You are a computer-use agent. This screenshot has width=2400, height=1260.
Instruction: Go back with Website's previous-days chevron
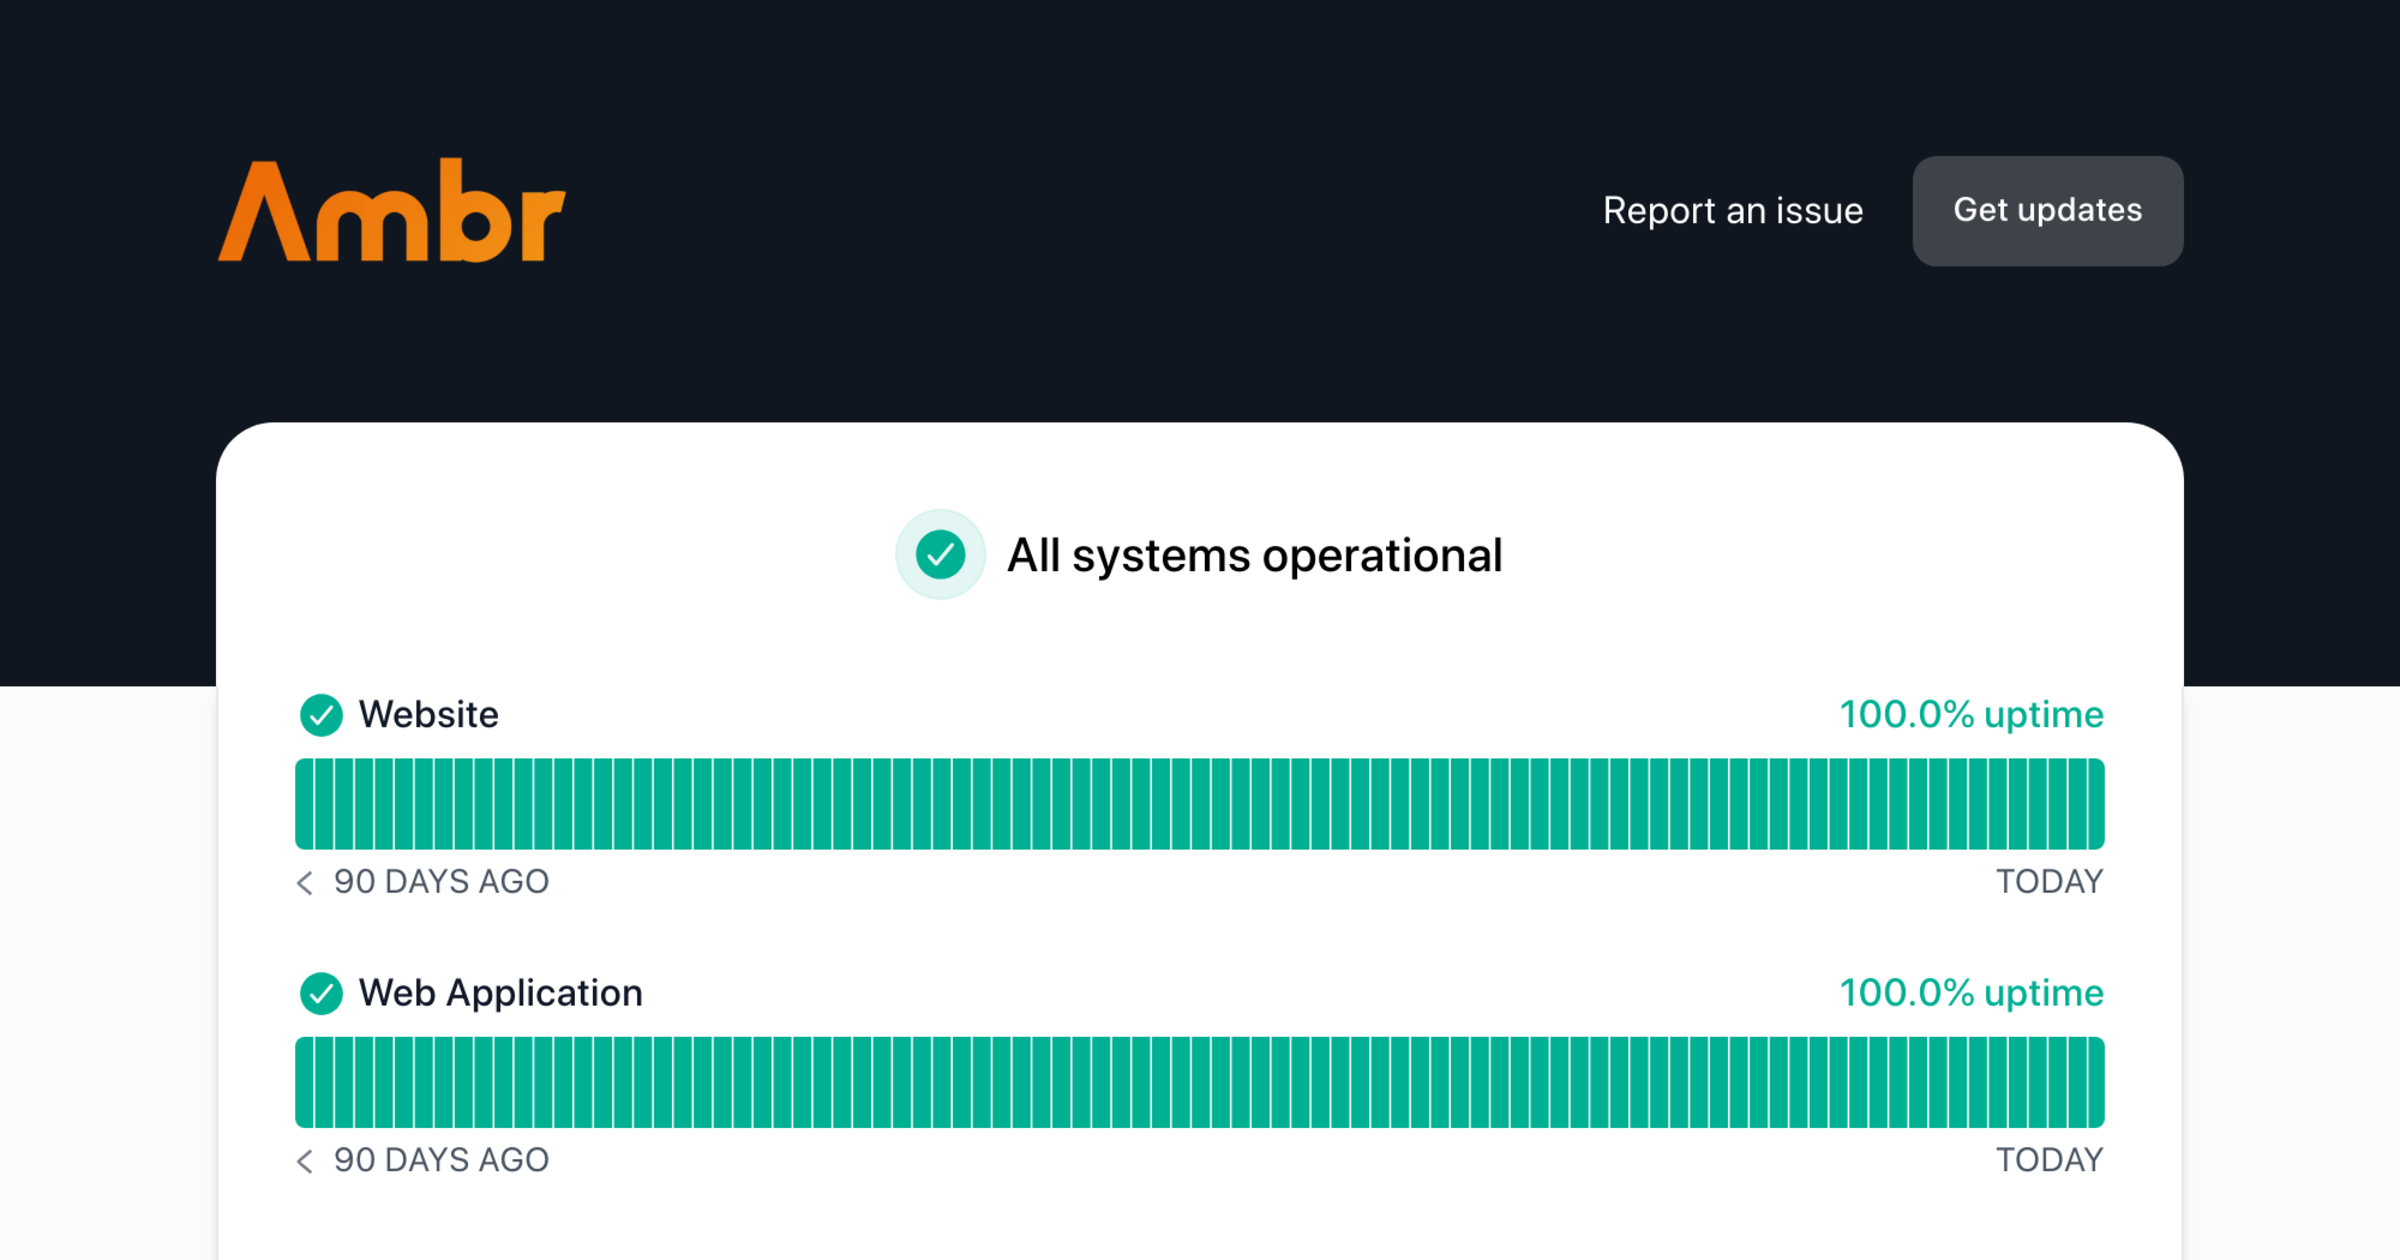305,882
